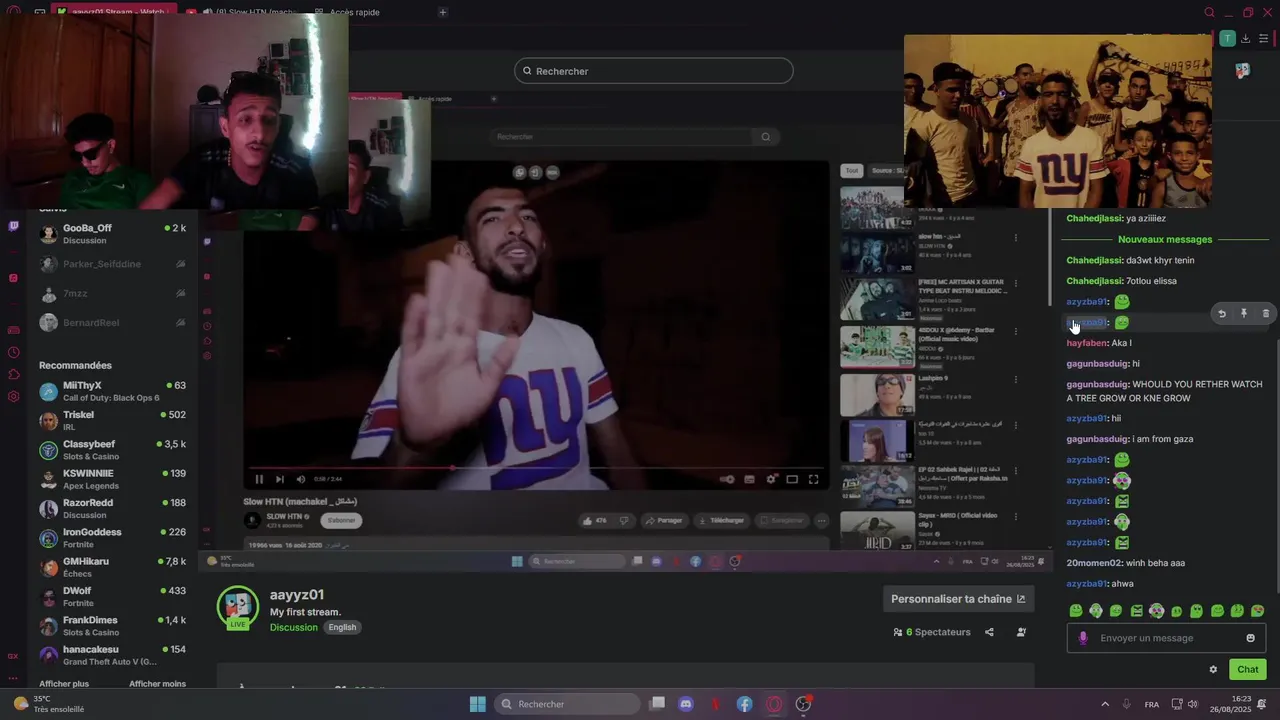Open DWolf recommended channel
This screenshot has height=720, width=1280.
point(112,596)
